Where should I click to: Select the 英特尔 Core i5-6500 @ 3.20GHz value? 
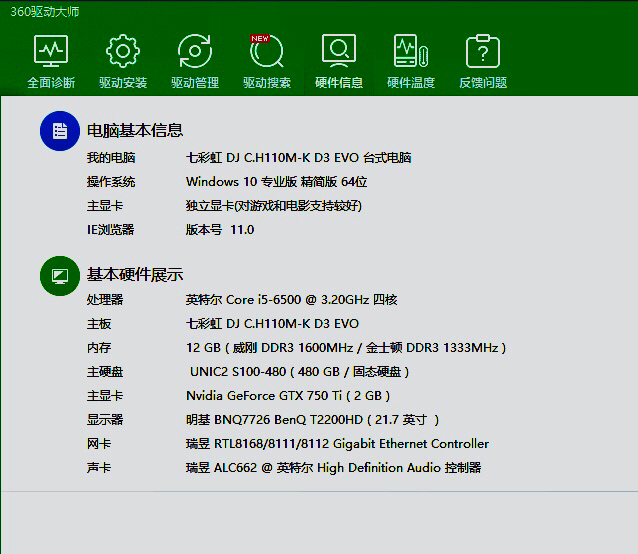[292, 300]
